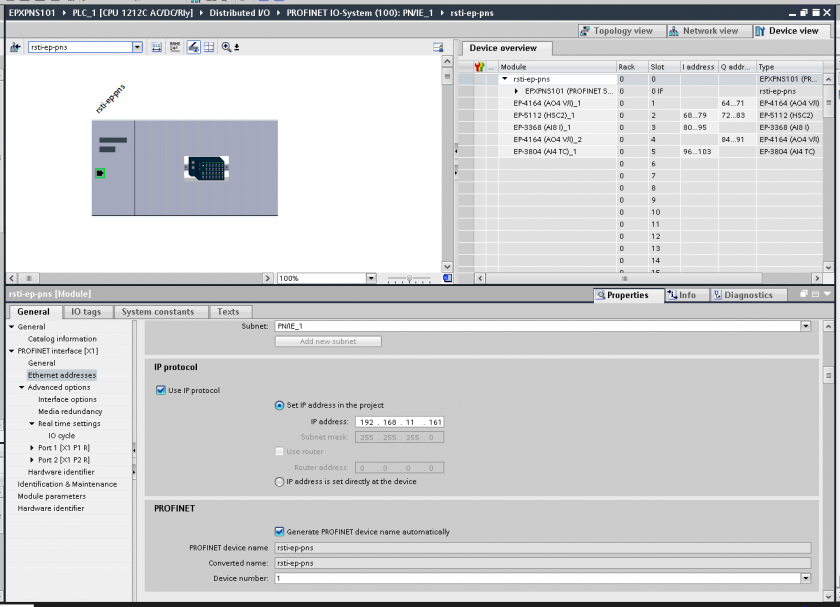Collapse the inspector with the down-arrow icon
This screenshot has width=840, height=607.
click(x=827, y=294)
